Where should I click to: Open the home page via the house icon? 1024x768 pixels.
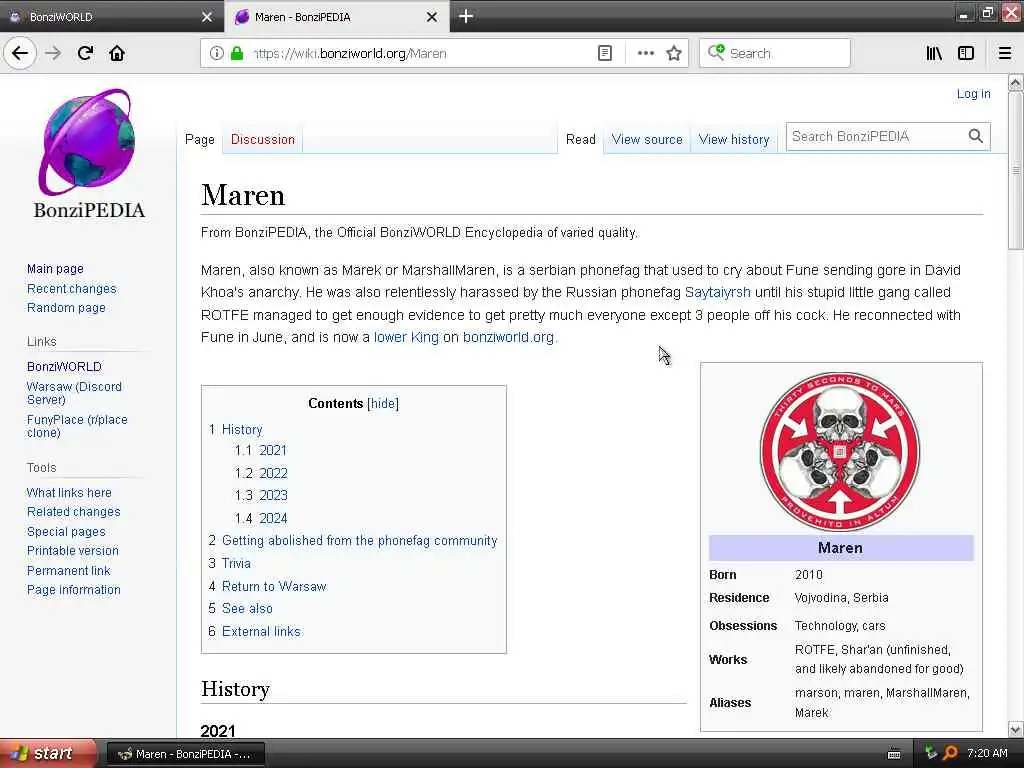pos(117,53)
